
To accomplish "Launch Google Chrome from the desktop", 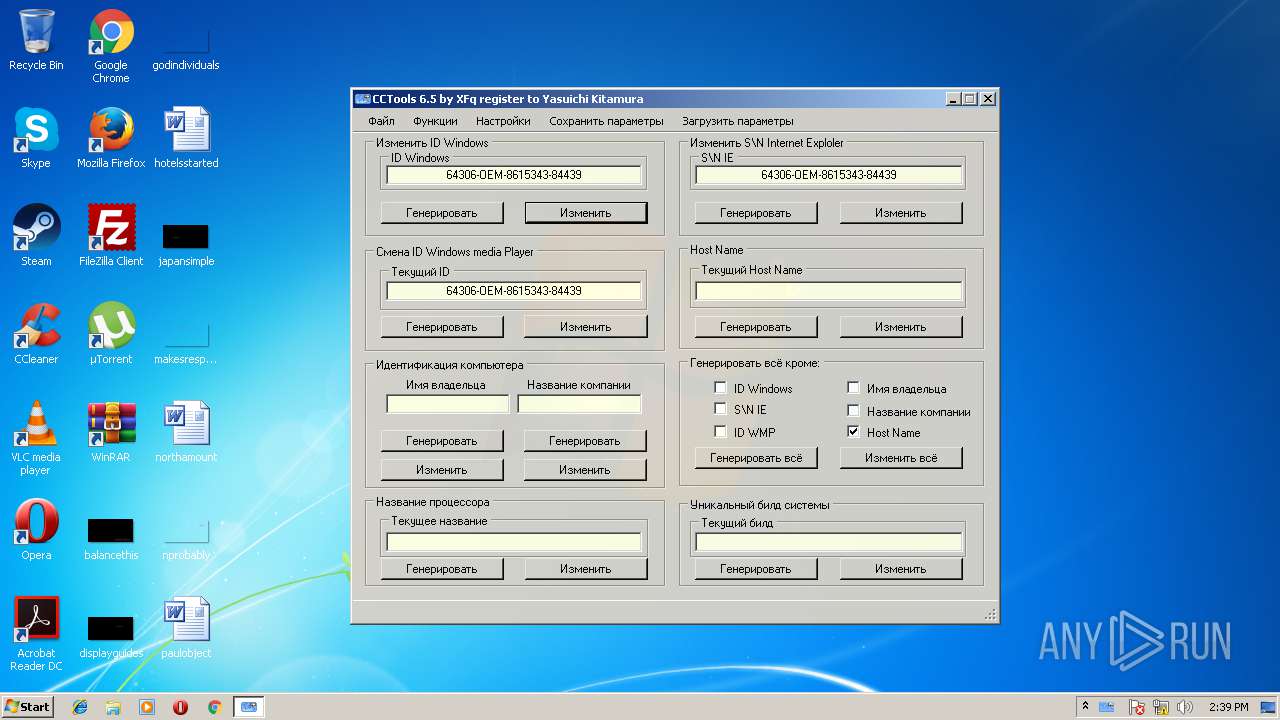I will click(111, 46).
